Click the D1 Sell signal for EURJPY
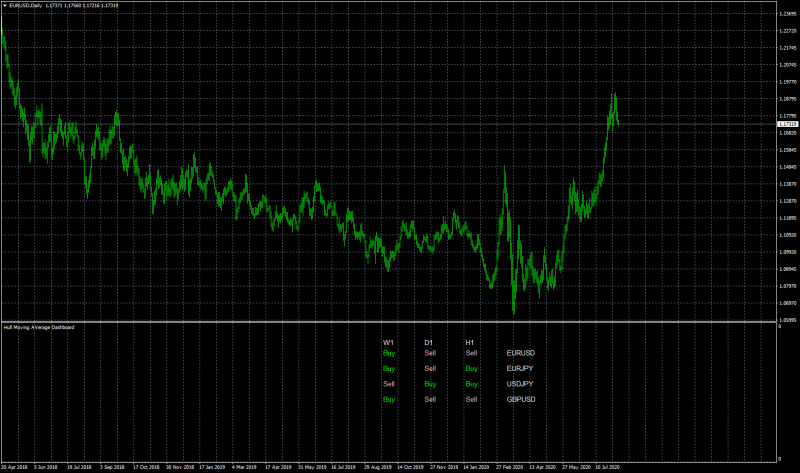Screen dimensions: 800x473 (x=430, y=368)
